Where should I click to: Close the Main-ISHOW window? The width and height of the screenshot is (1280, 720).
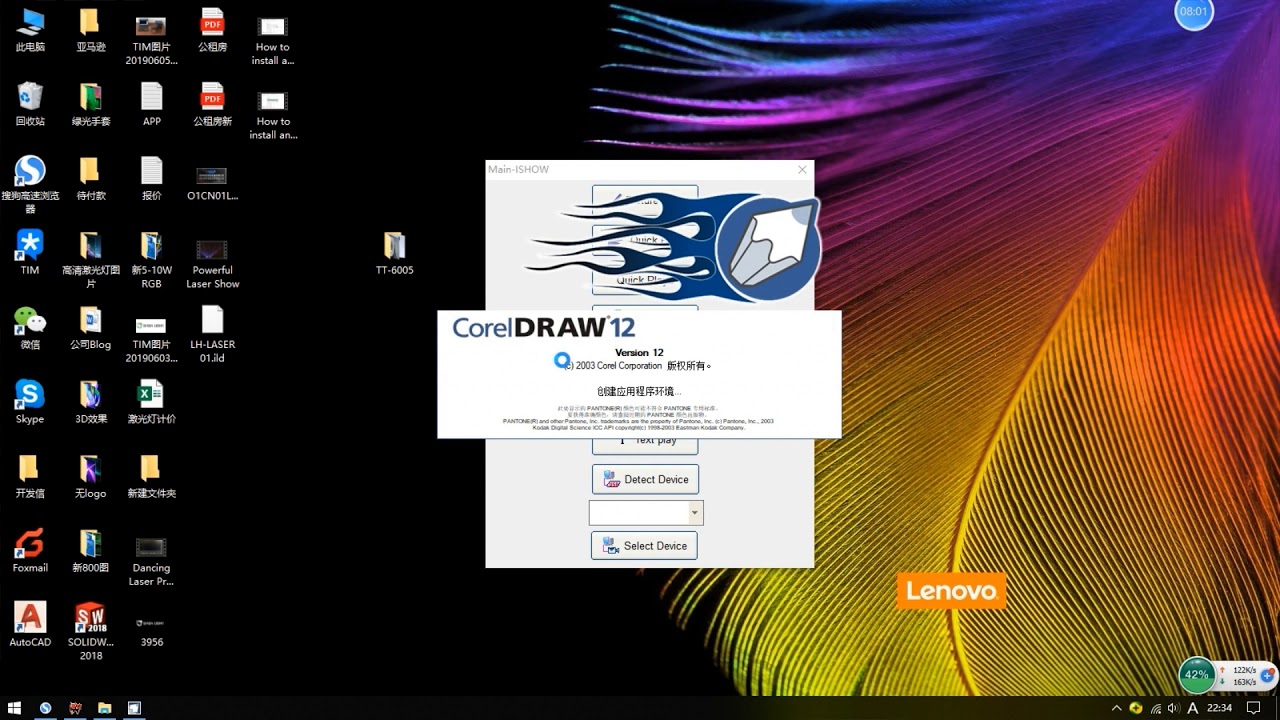click(x=802, y=170)
